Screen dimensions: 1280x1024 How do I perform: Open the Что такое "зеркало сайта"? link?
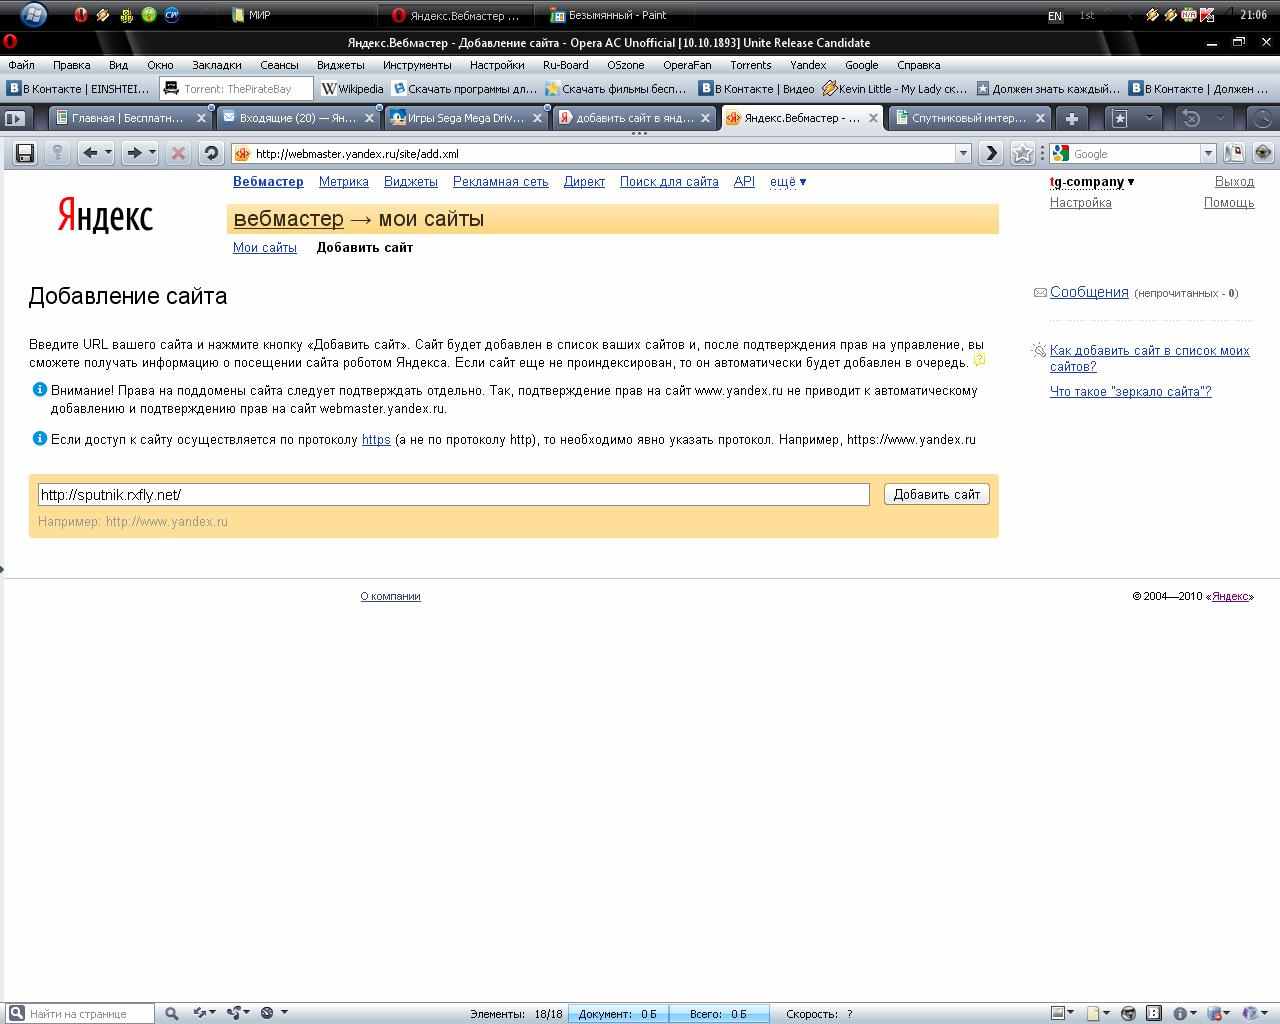click(x=1130, y=392)
